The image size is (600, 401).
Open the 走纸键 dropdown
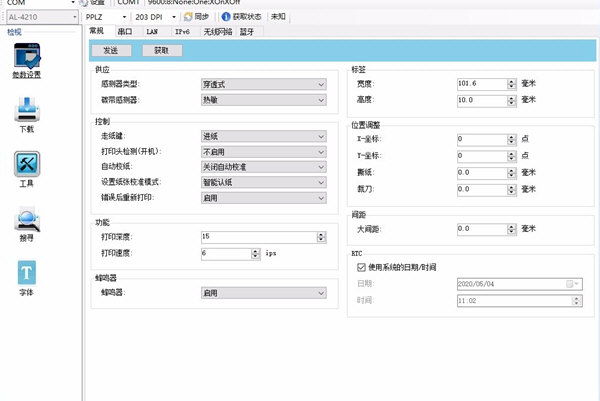(x=264, y=137)
